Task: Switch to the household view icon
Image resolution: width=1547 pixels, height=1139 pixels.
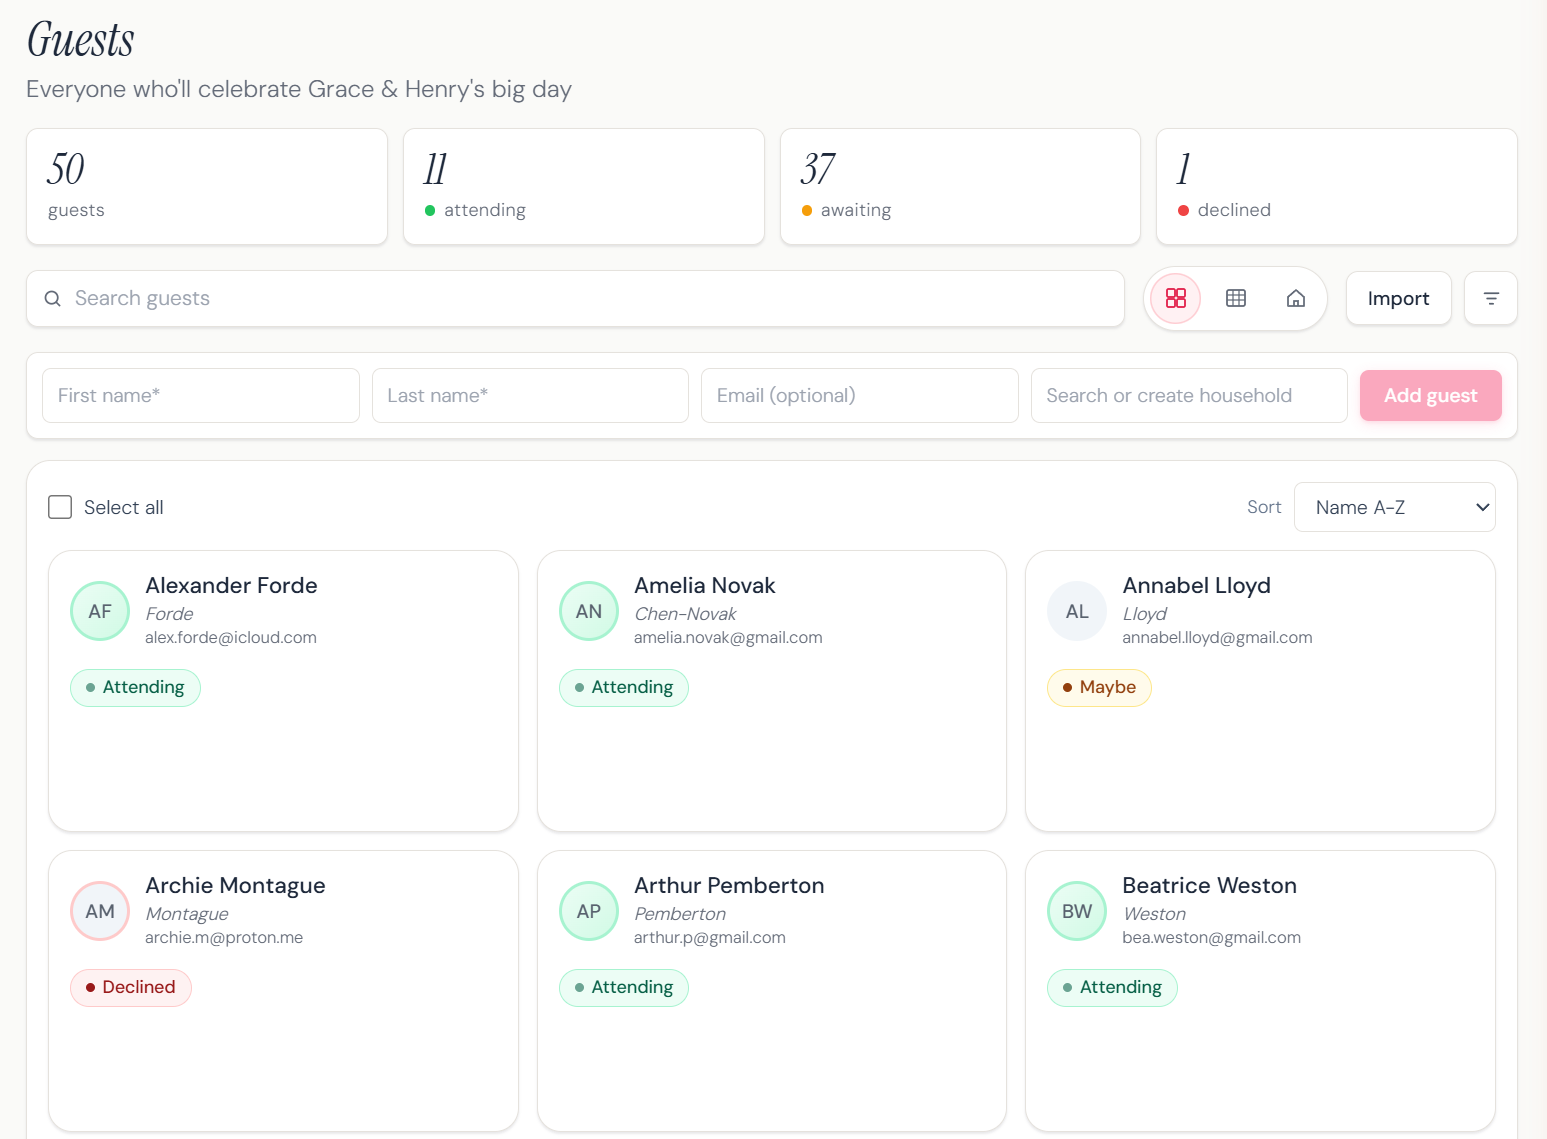Action: [1296, 298]
